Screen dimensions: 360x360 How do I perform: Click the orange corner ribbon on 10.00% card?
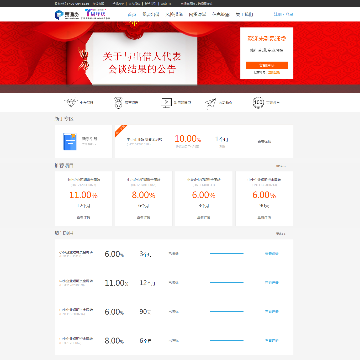(x=120, y=130)
